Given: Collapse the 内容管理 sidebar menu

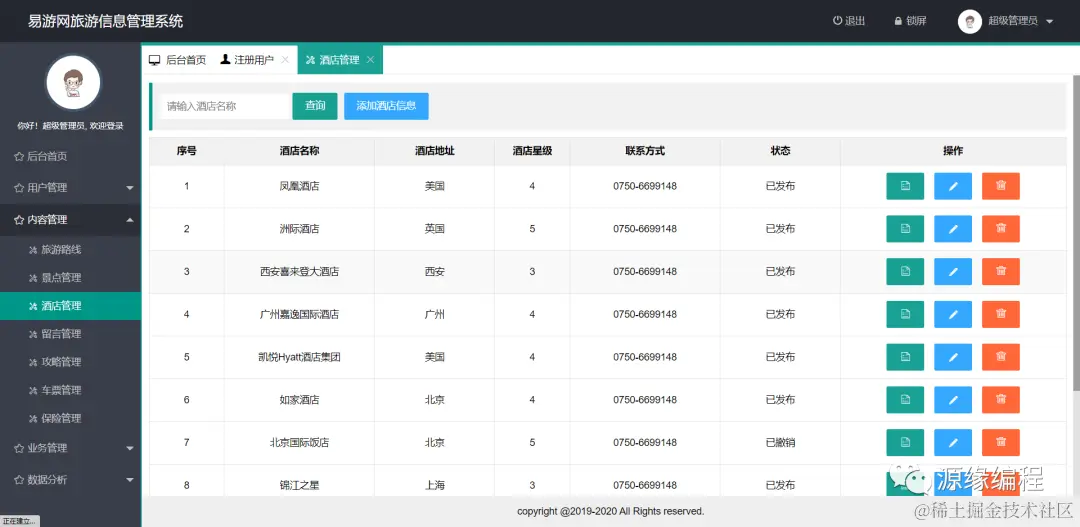Looking at the screenshot, I should coord(70,220).
